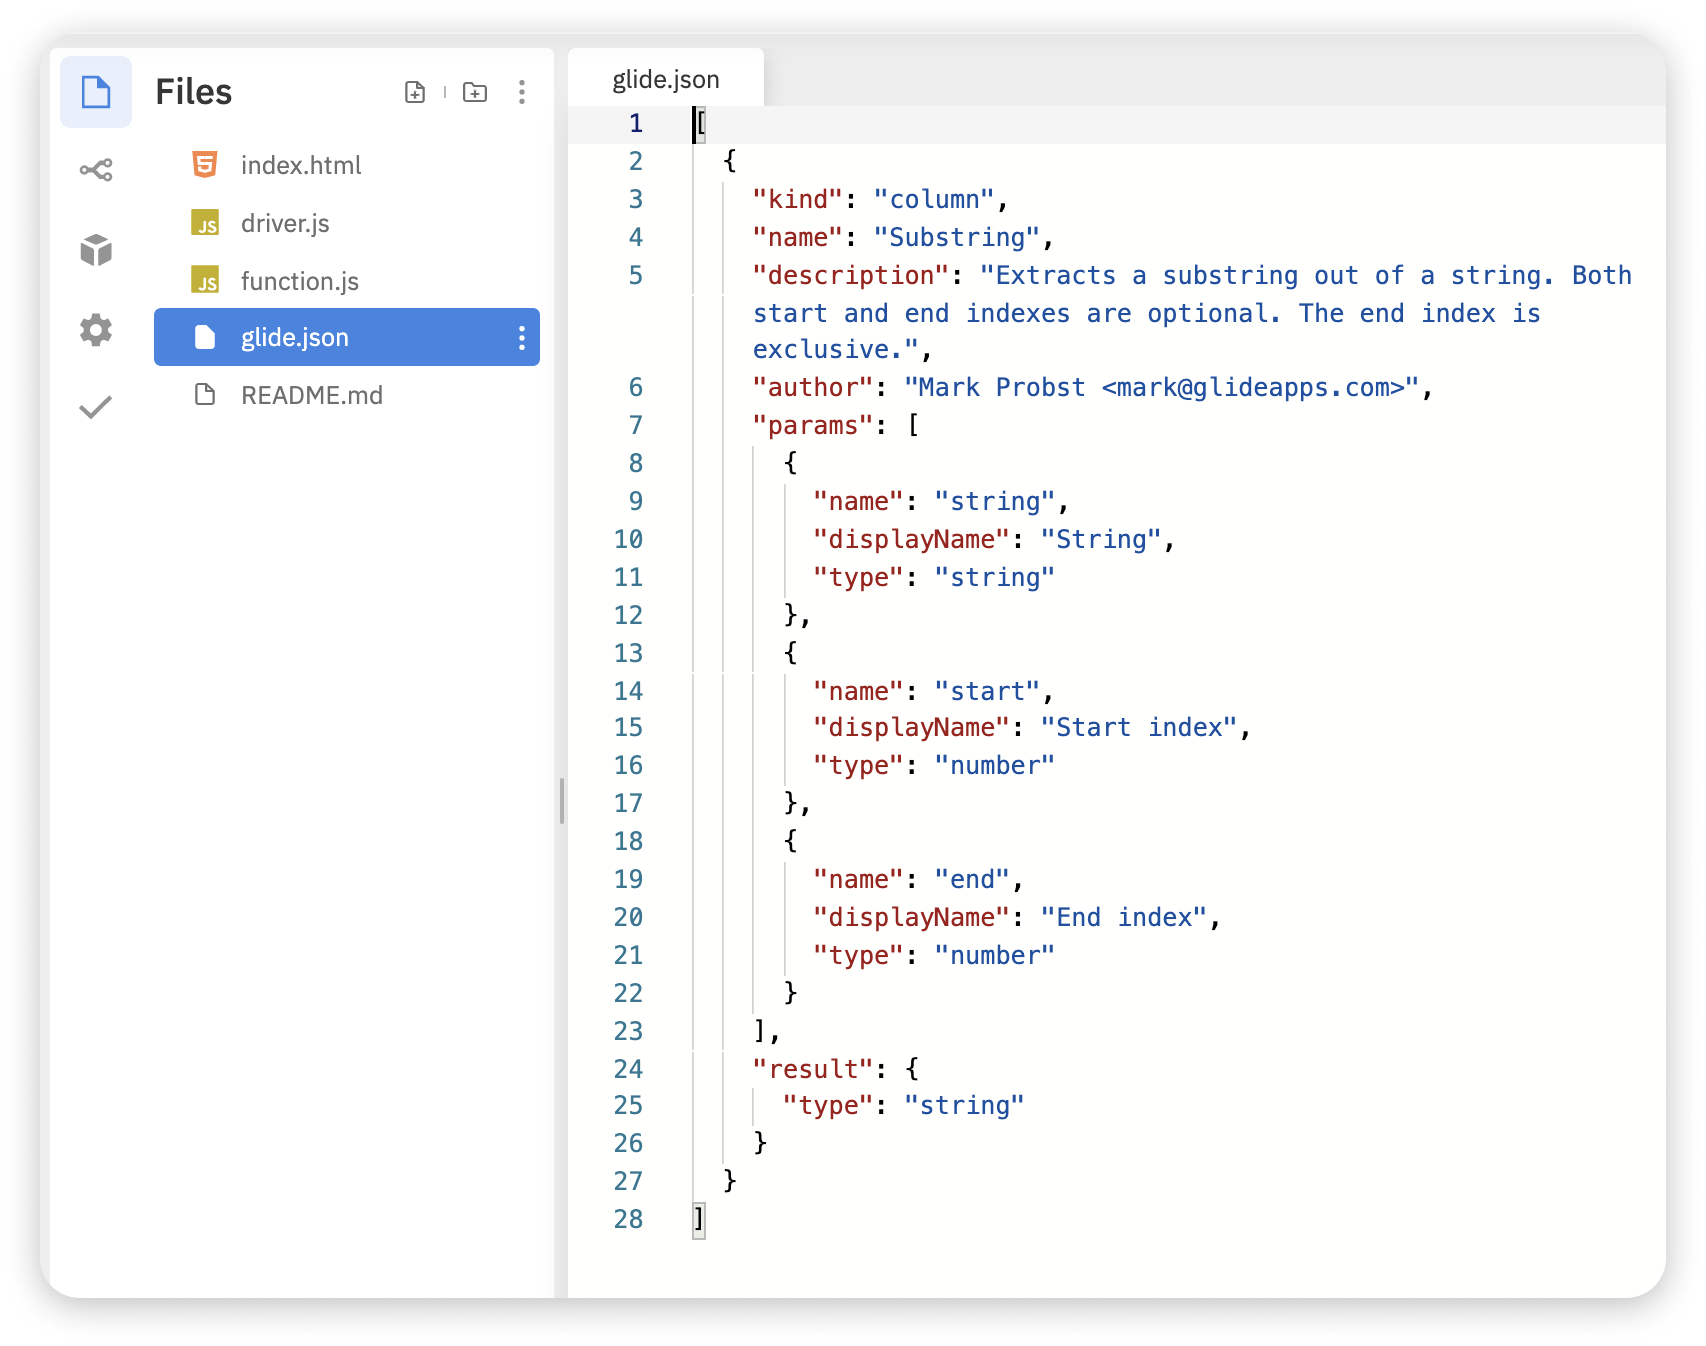
Task: Select README.md in the file list
Action: coord(311,395)
